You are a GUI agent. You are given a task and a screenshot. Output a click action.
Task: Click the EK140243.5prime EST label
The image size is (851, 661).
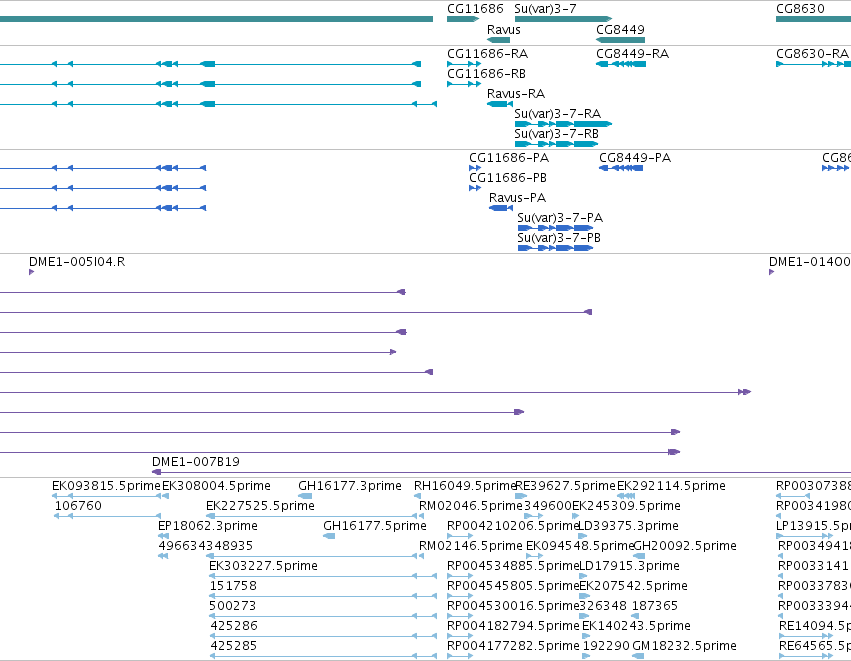click(x=636, y=626)
